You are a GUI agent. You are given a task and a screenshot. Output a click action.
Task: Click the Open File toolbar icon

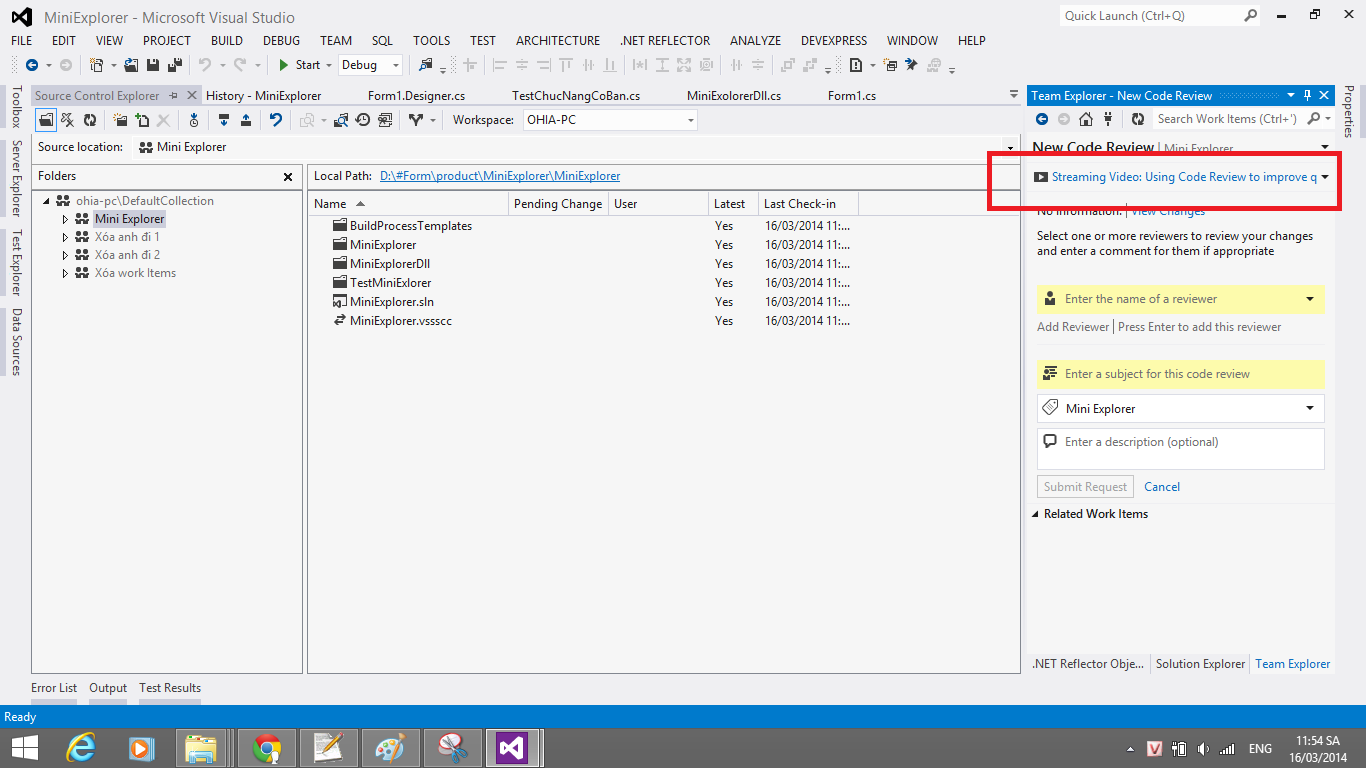pyautogui.click(x=131, y=65)
